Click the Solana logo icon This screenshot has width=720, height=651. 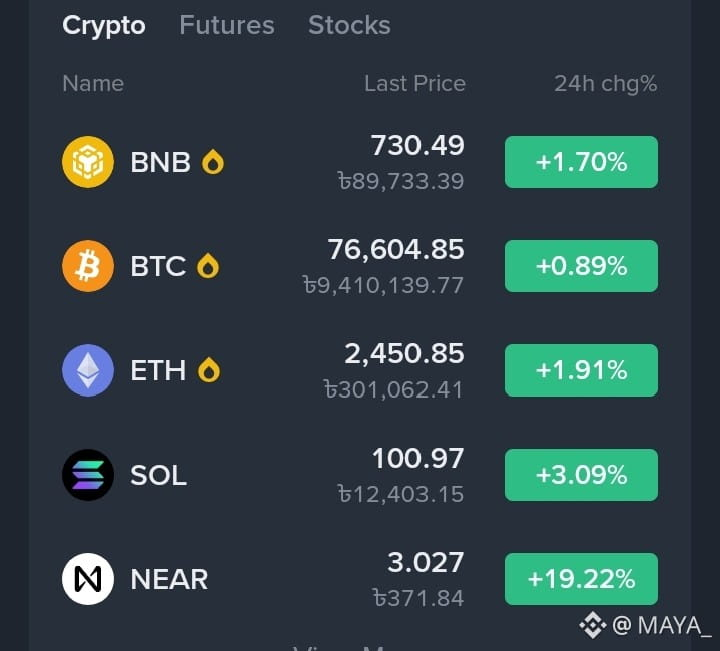click(x=88, y=475)
